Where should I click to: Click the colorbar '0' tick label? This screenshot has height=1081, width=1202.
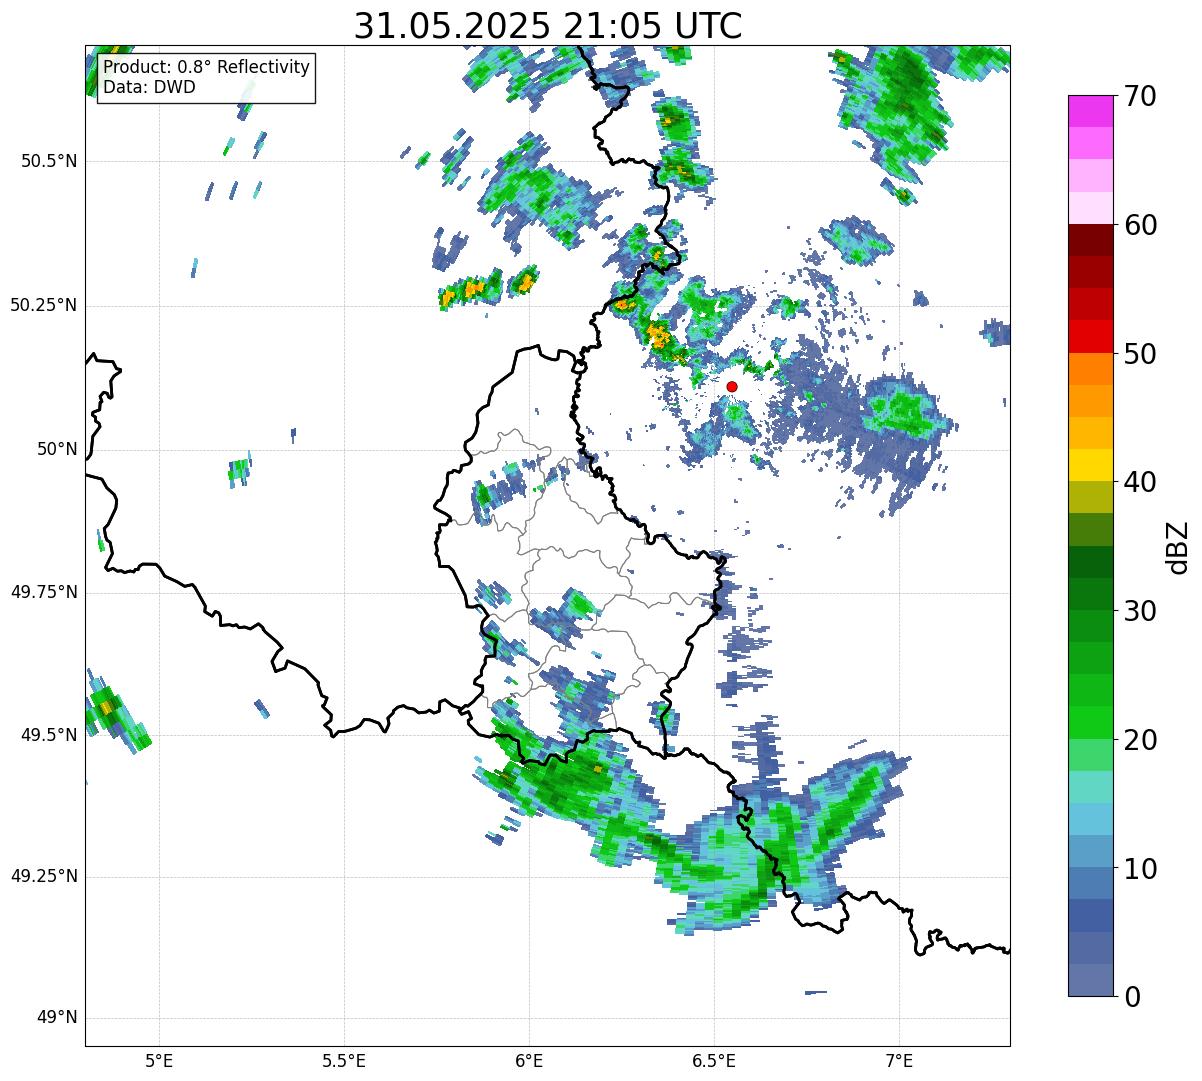click(x=1133, y=997)
